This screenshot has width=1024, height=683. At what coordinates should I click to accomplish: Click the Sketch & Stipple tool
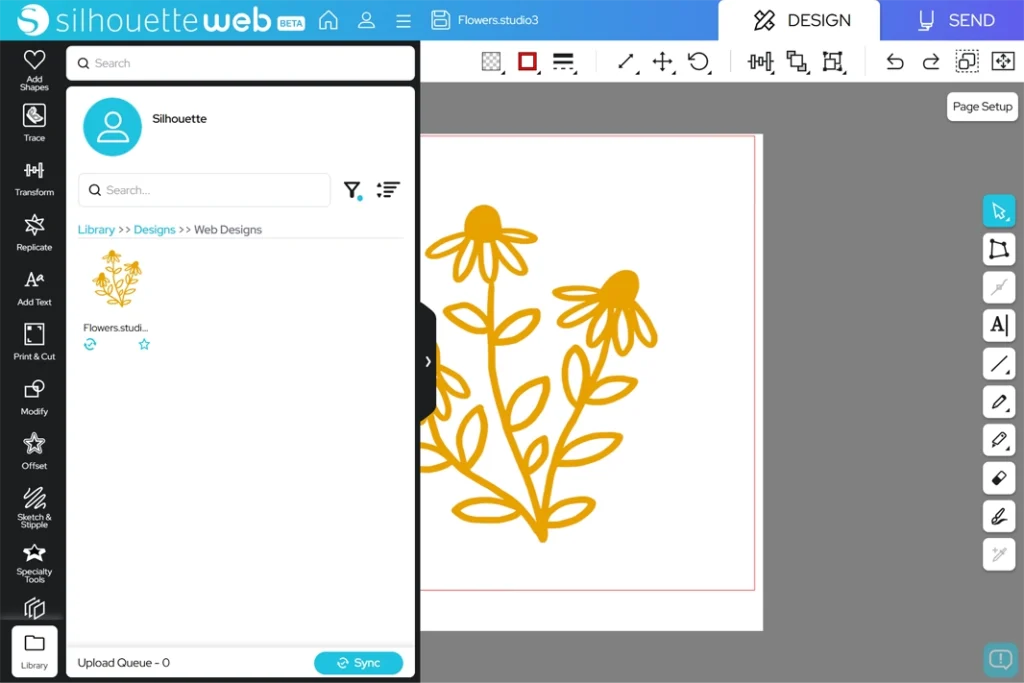click(x=34, y=505)
